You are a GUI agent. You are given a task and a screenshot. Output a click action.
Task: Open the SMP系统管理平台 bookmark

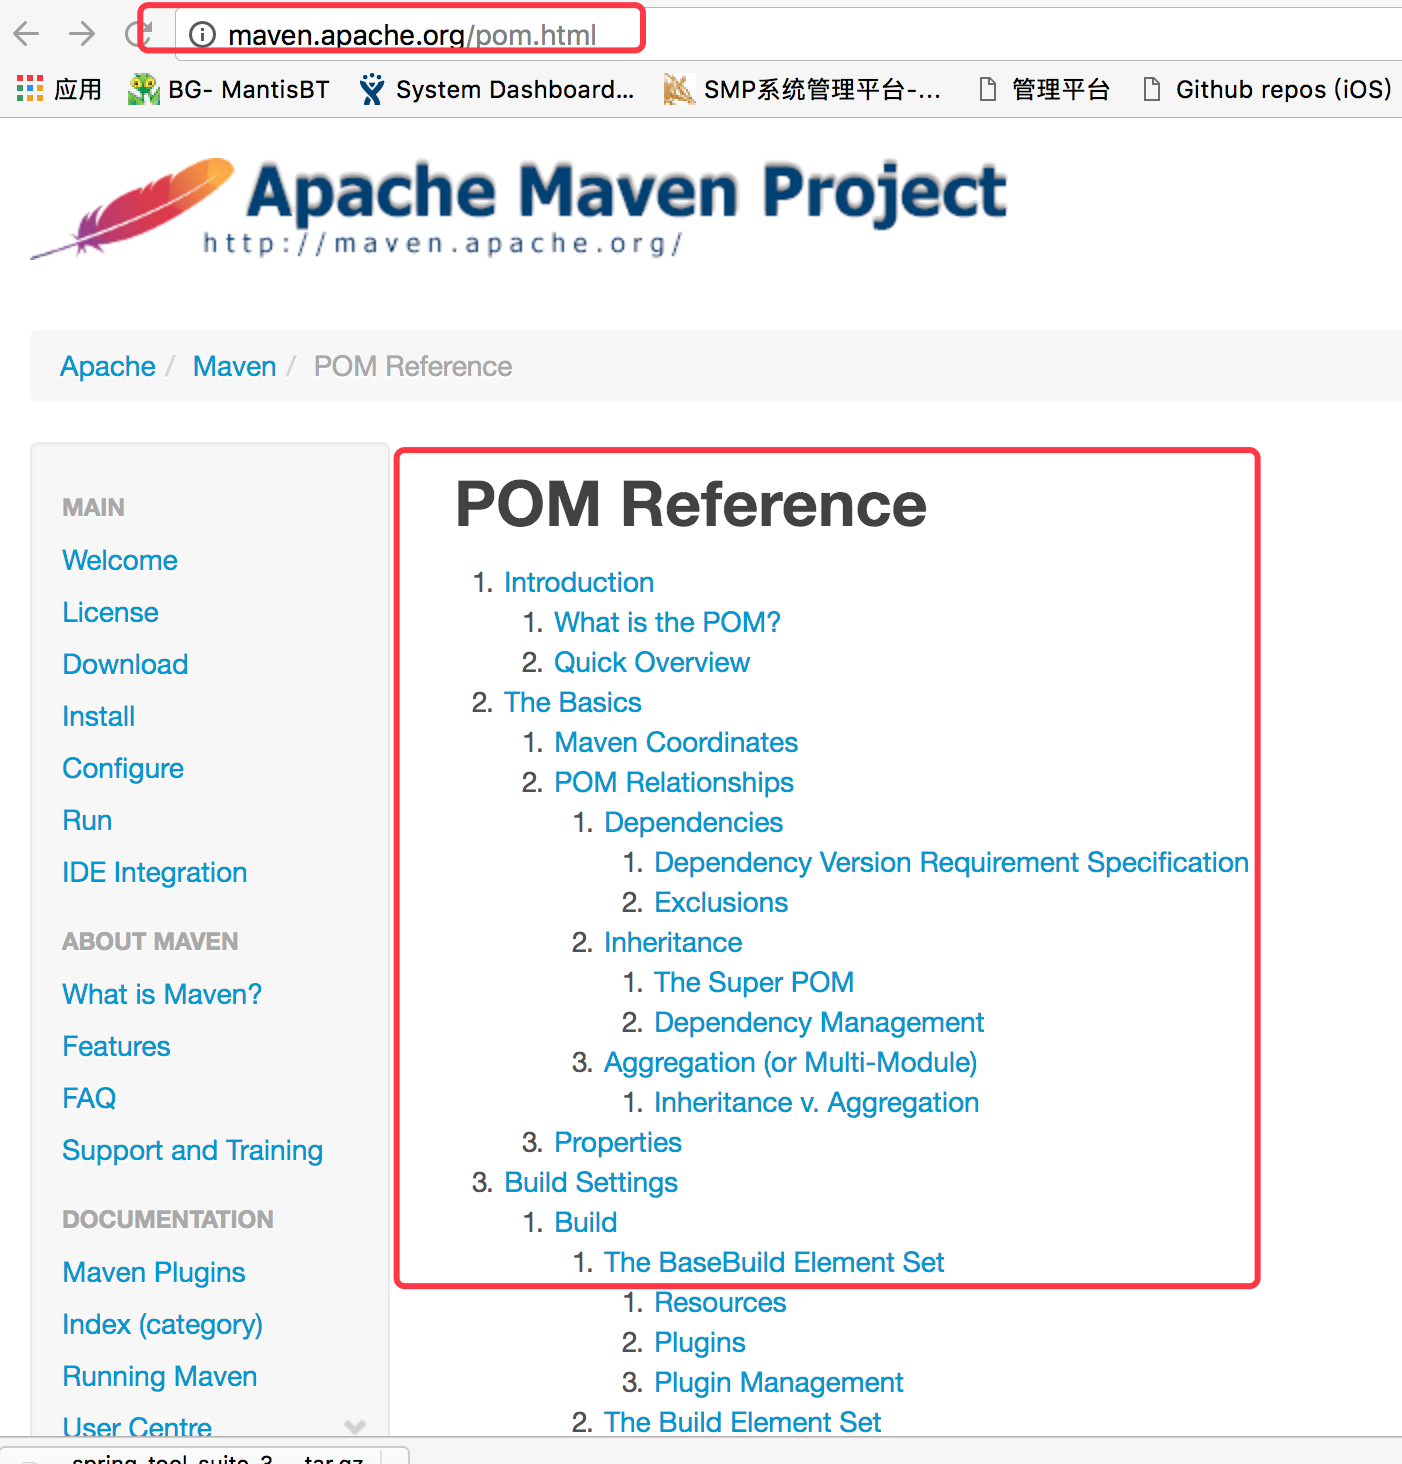(803, 89)
